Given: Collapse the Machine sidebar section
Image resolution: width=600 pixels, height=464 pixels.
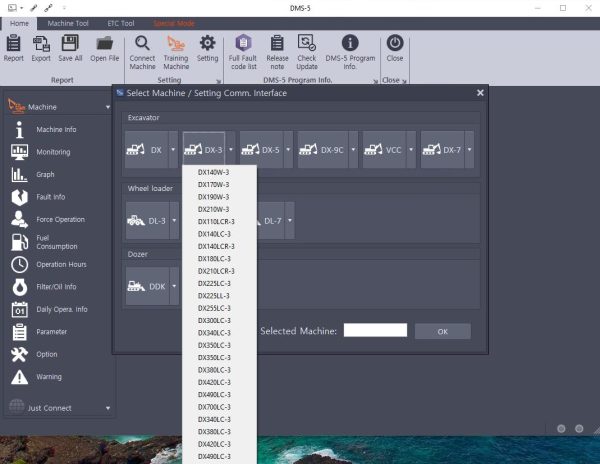Looking at the screenshot, I should (x=108, y=107).
